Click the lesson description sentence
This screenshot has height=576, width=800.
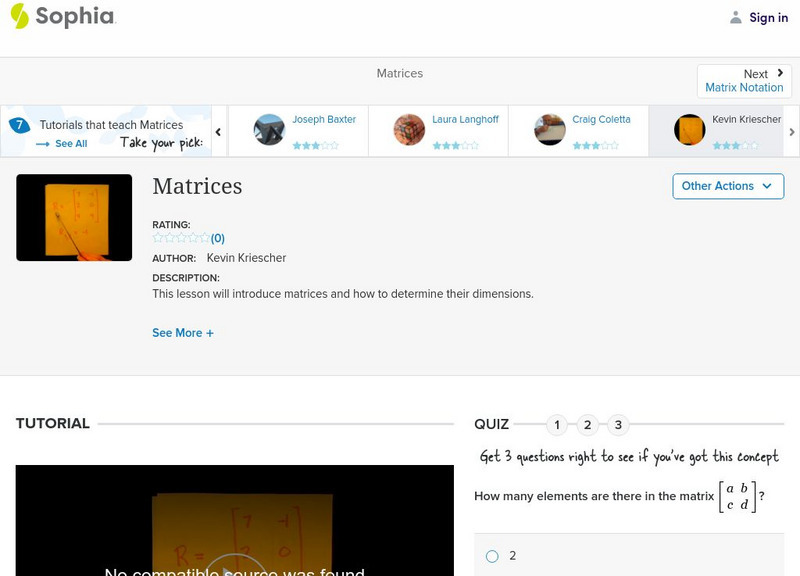point(343,294)
